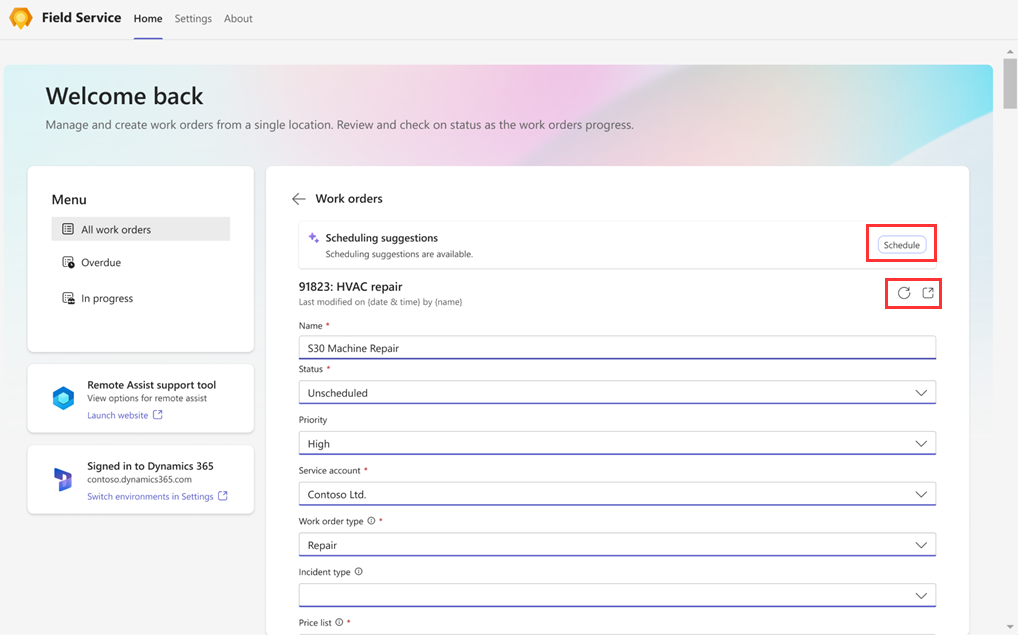
Task: Refresh the HVAC repair work order
Action: (904, 293)
